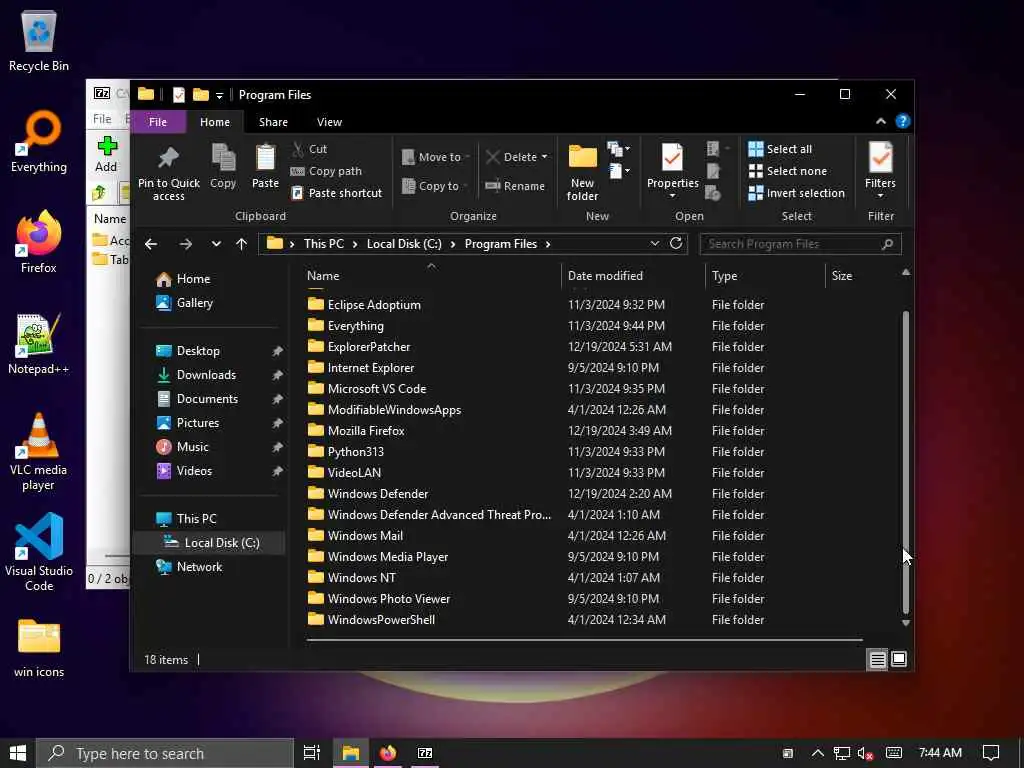1024x768 pixels.
Task: Click the vertical scrollbar in file list
Action: [905, 460]
